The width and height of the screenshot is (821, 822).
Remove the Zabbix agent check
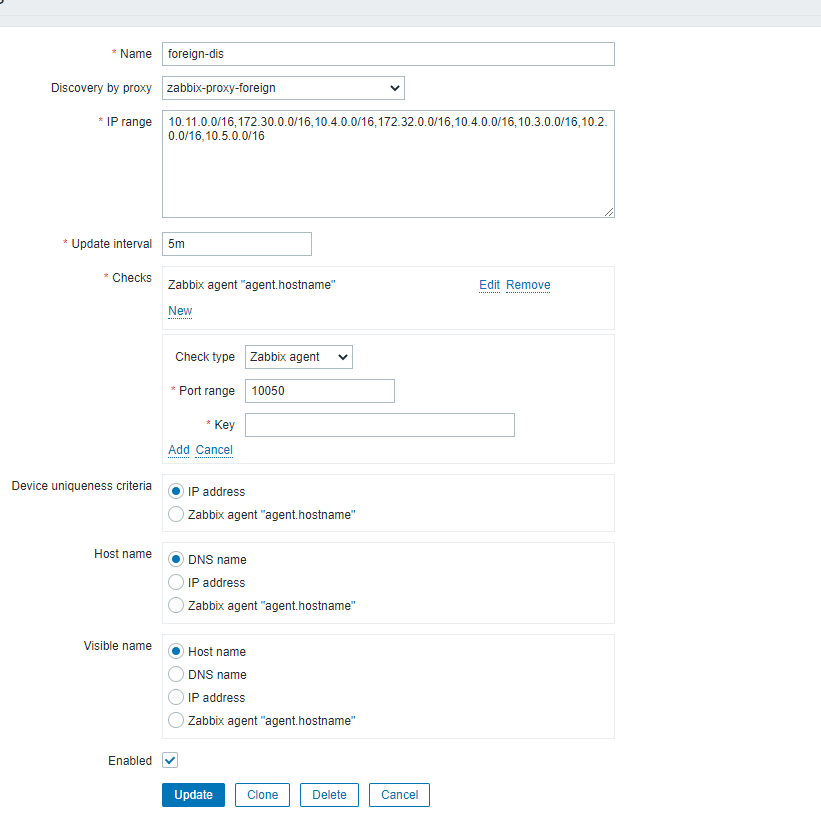click(528, 285)
